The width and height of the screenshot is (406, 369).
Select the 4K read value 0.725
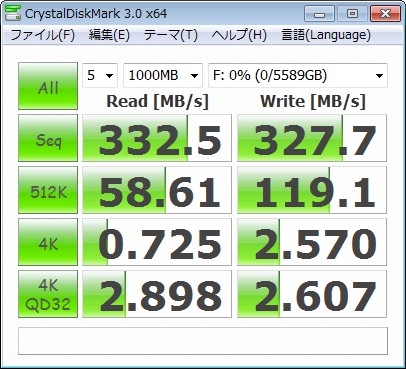[157, 242]
